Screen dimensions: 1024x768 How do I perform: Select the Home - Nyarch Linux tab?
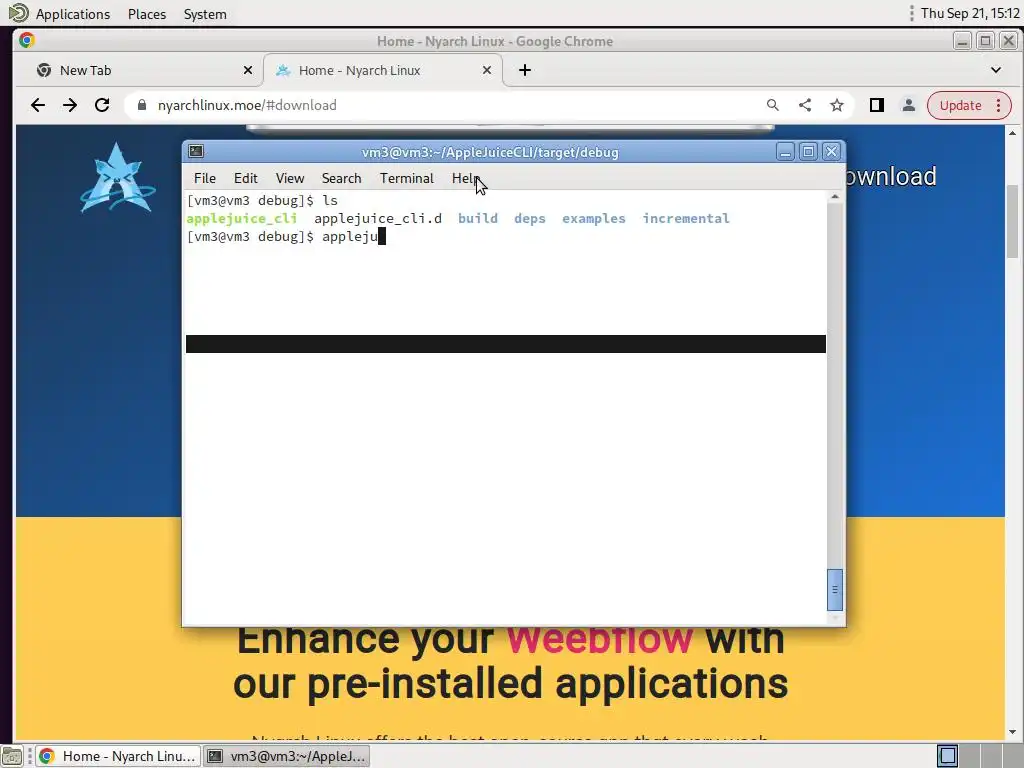(x=383, y=70)
